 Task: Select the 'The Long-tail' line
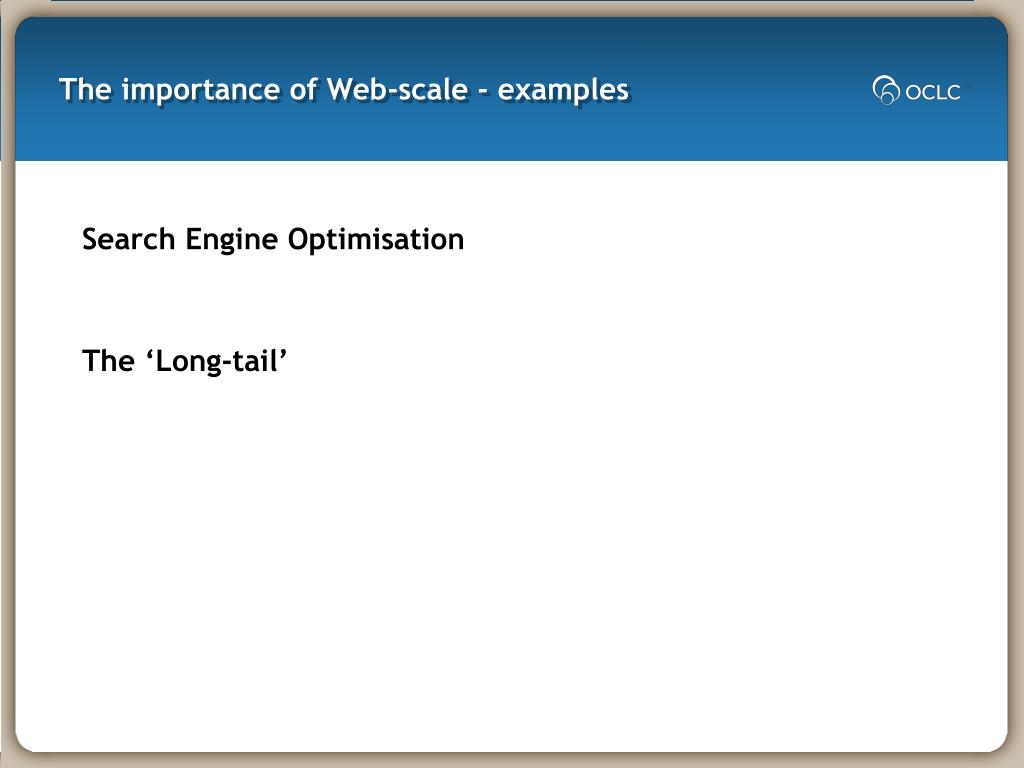click(185, 361)
